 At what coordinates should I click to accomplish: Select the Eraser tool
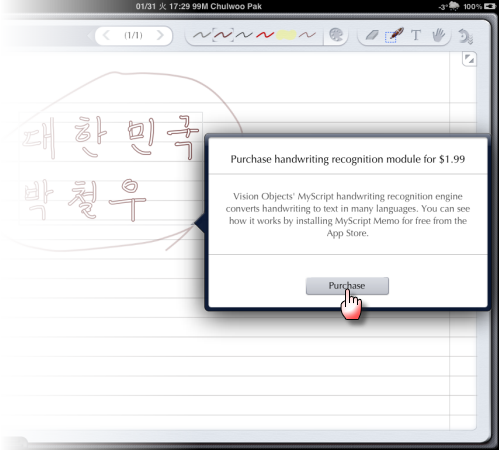point(372,35)
